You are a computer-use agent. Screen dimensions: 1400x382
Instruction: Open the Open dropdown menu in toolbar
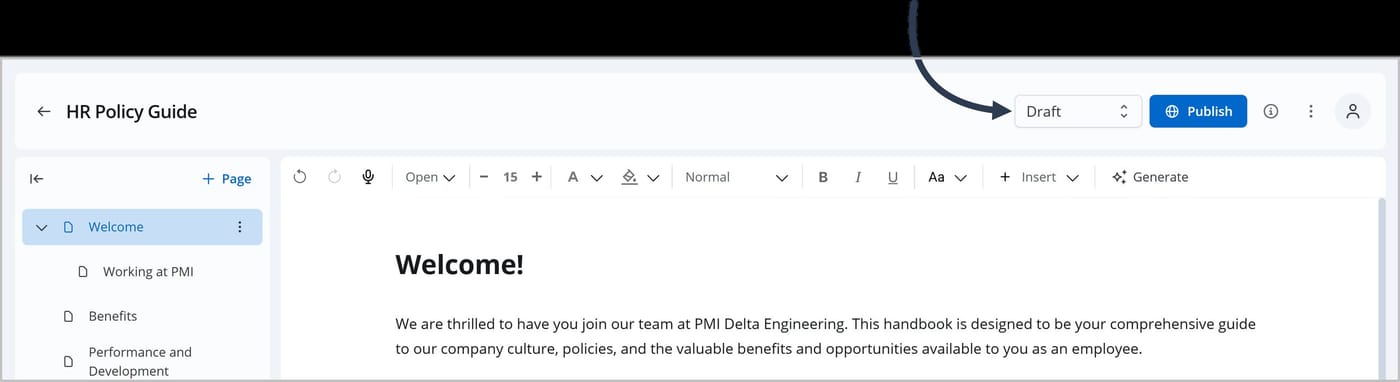click(x=430, y=177)
